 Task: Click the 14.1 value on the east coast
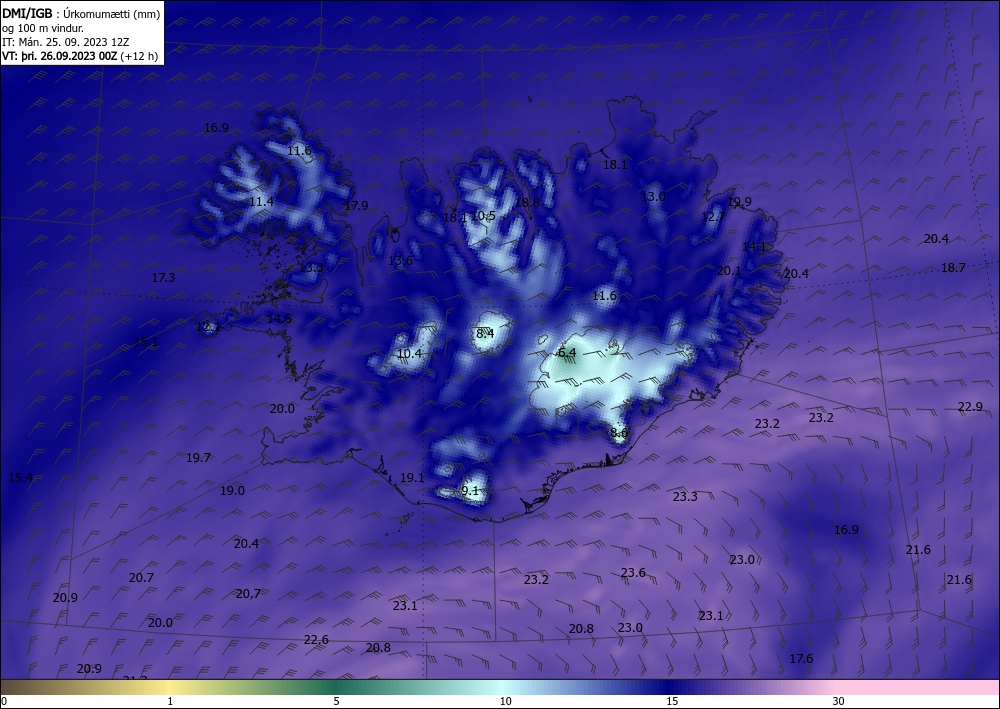point(754,246)
